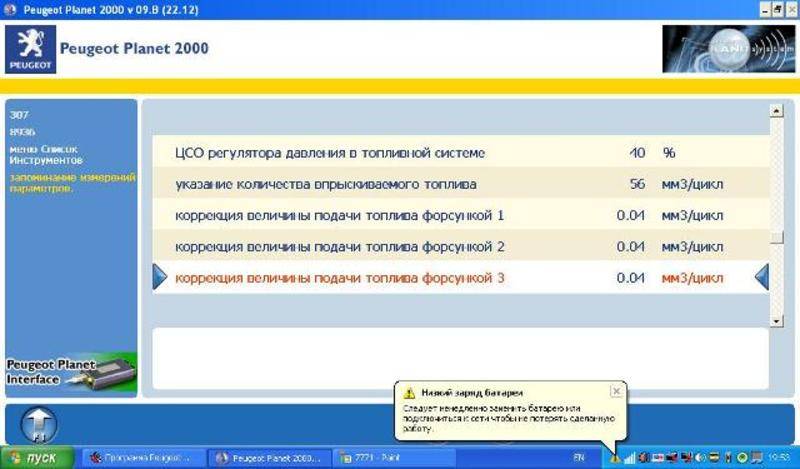Click the EN language indicator in taskbar
The height and width of the screenshot is (469, 800).
click(x=577, y=458)
